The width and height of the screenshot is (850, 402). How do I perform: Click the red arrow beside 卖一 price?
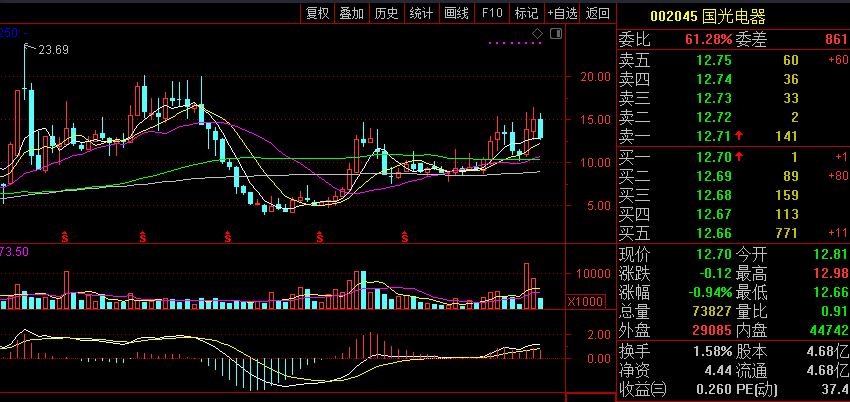(739, 136)
